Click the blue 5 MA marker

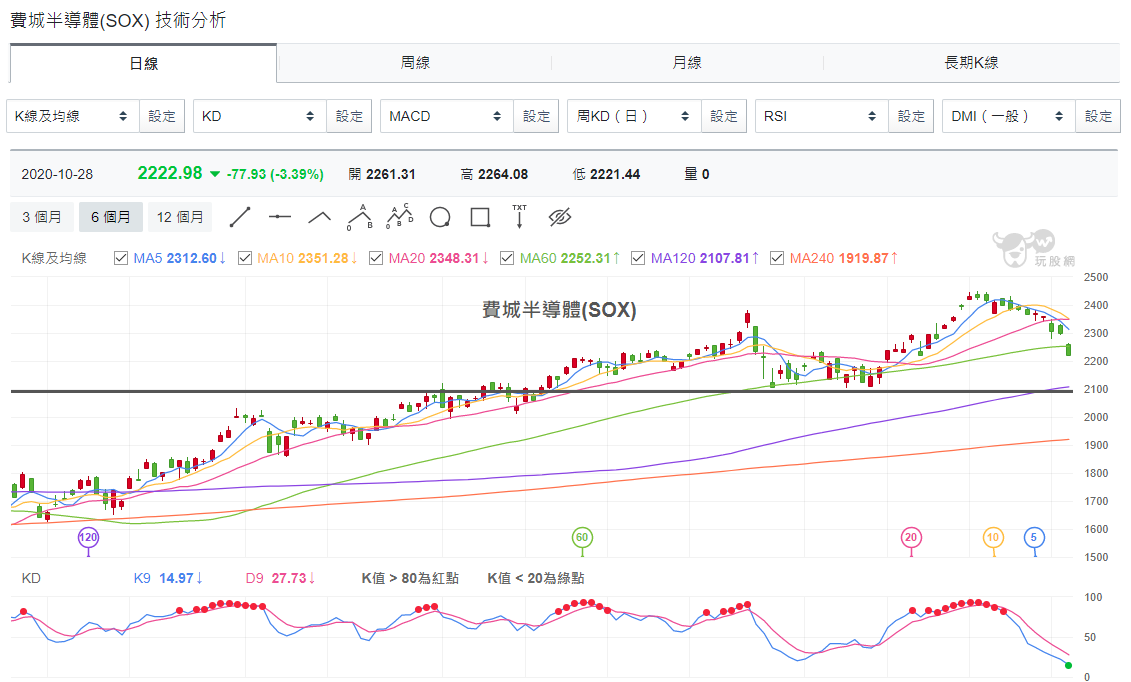click(x=1034, y=537)
